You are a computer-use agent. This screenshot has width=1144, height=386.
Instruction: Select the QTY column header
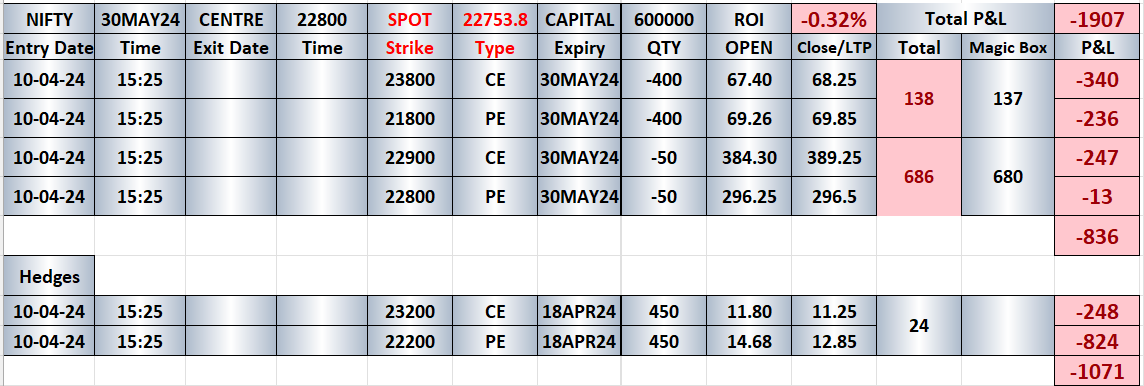point(663,48)
